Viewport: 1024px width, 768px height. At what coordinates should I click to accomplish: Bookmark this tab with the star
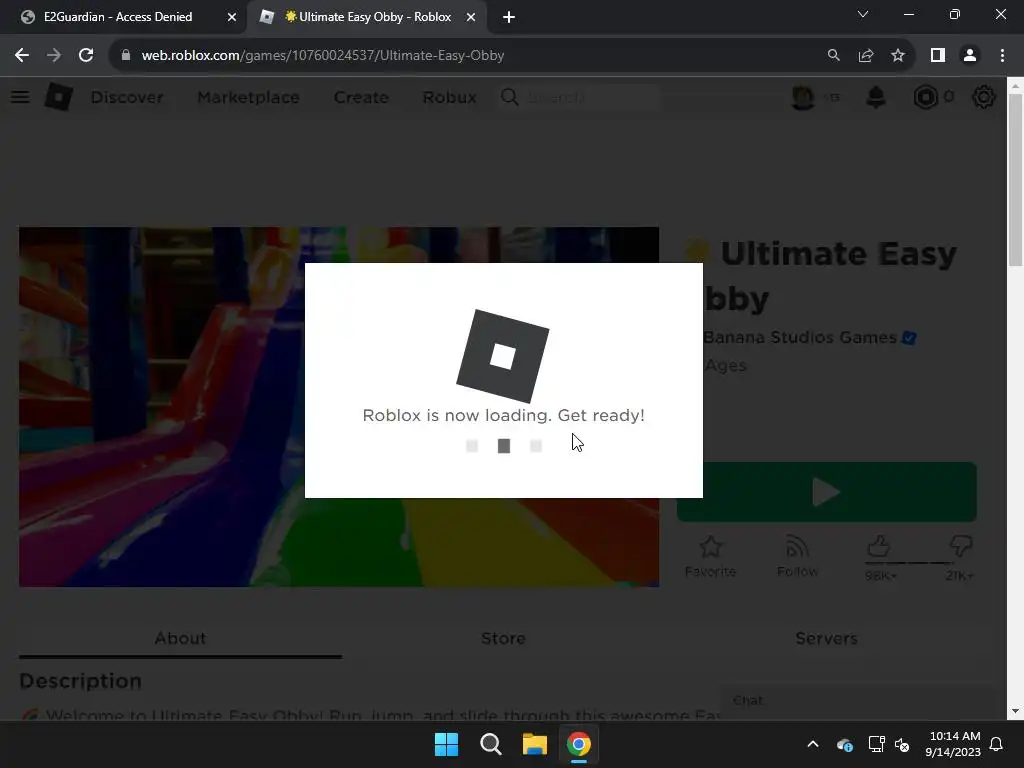click(x=898, y=56)
